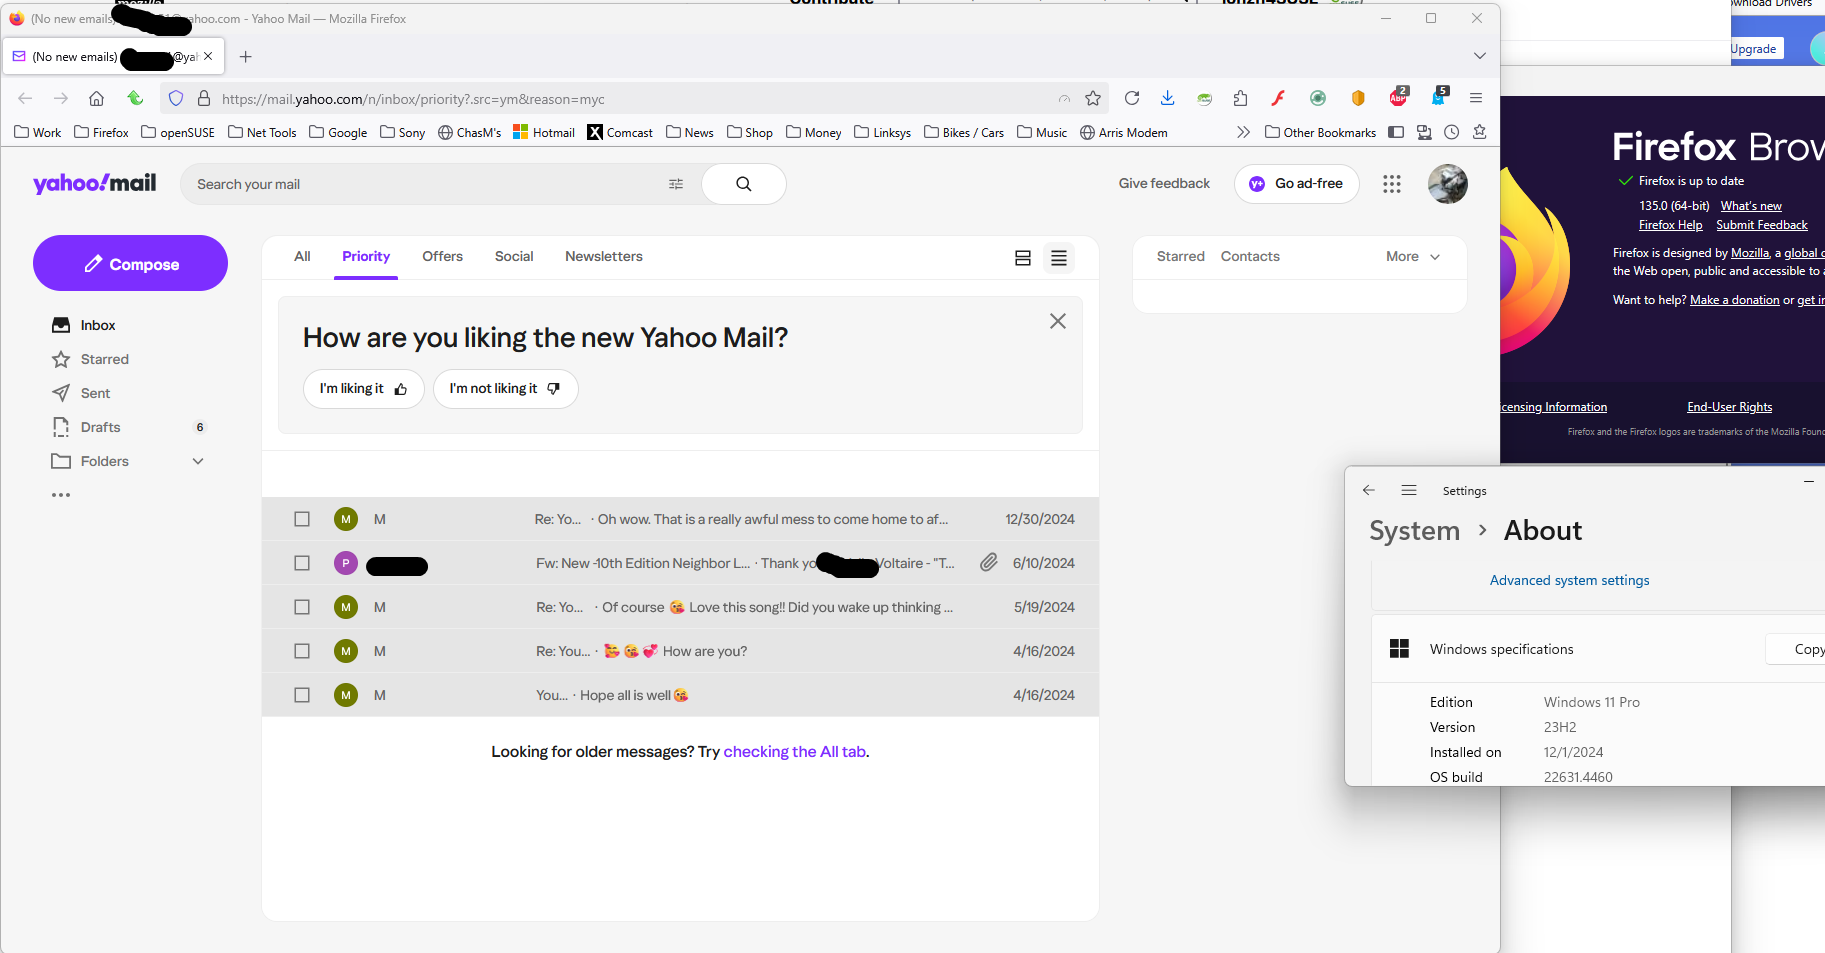Open the 'checking the All tab' link
1825x953 pixels.
795,752
